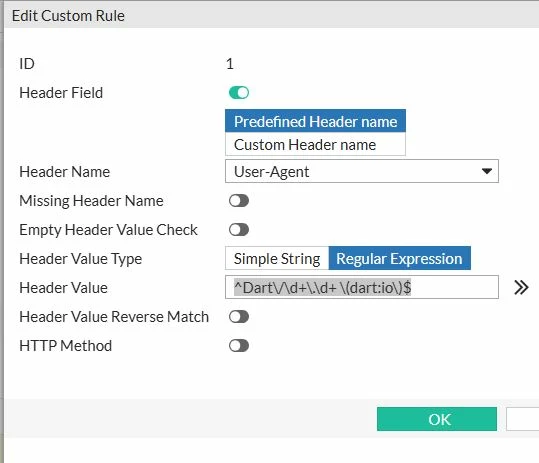Choose Regular Expression header value type
Viewport: 539px width, 463px height.
click(399, 258)
